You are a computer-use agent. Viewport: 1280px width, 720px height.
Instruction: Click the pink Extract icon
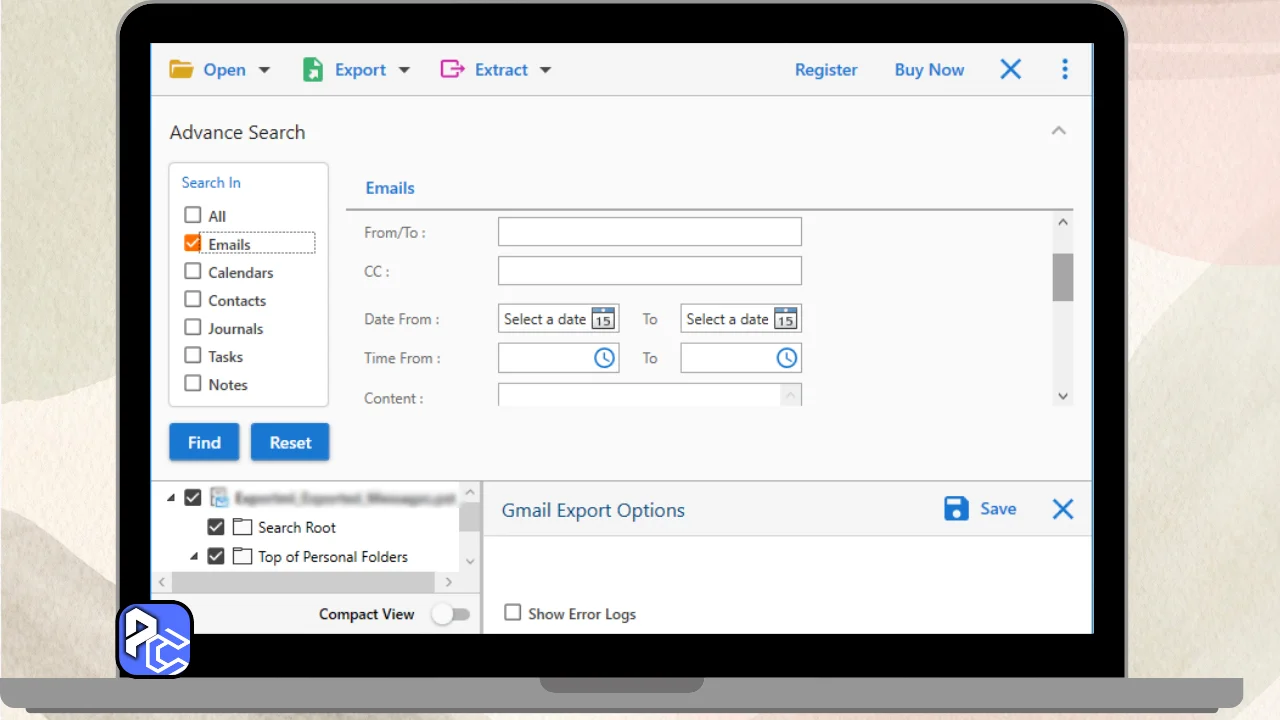click(452, 69)
